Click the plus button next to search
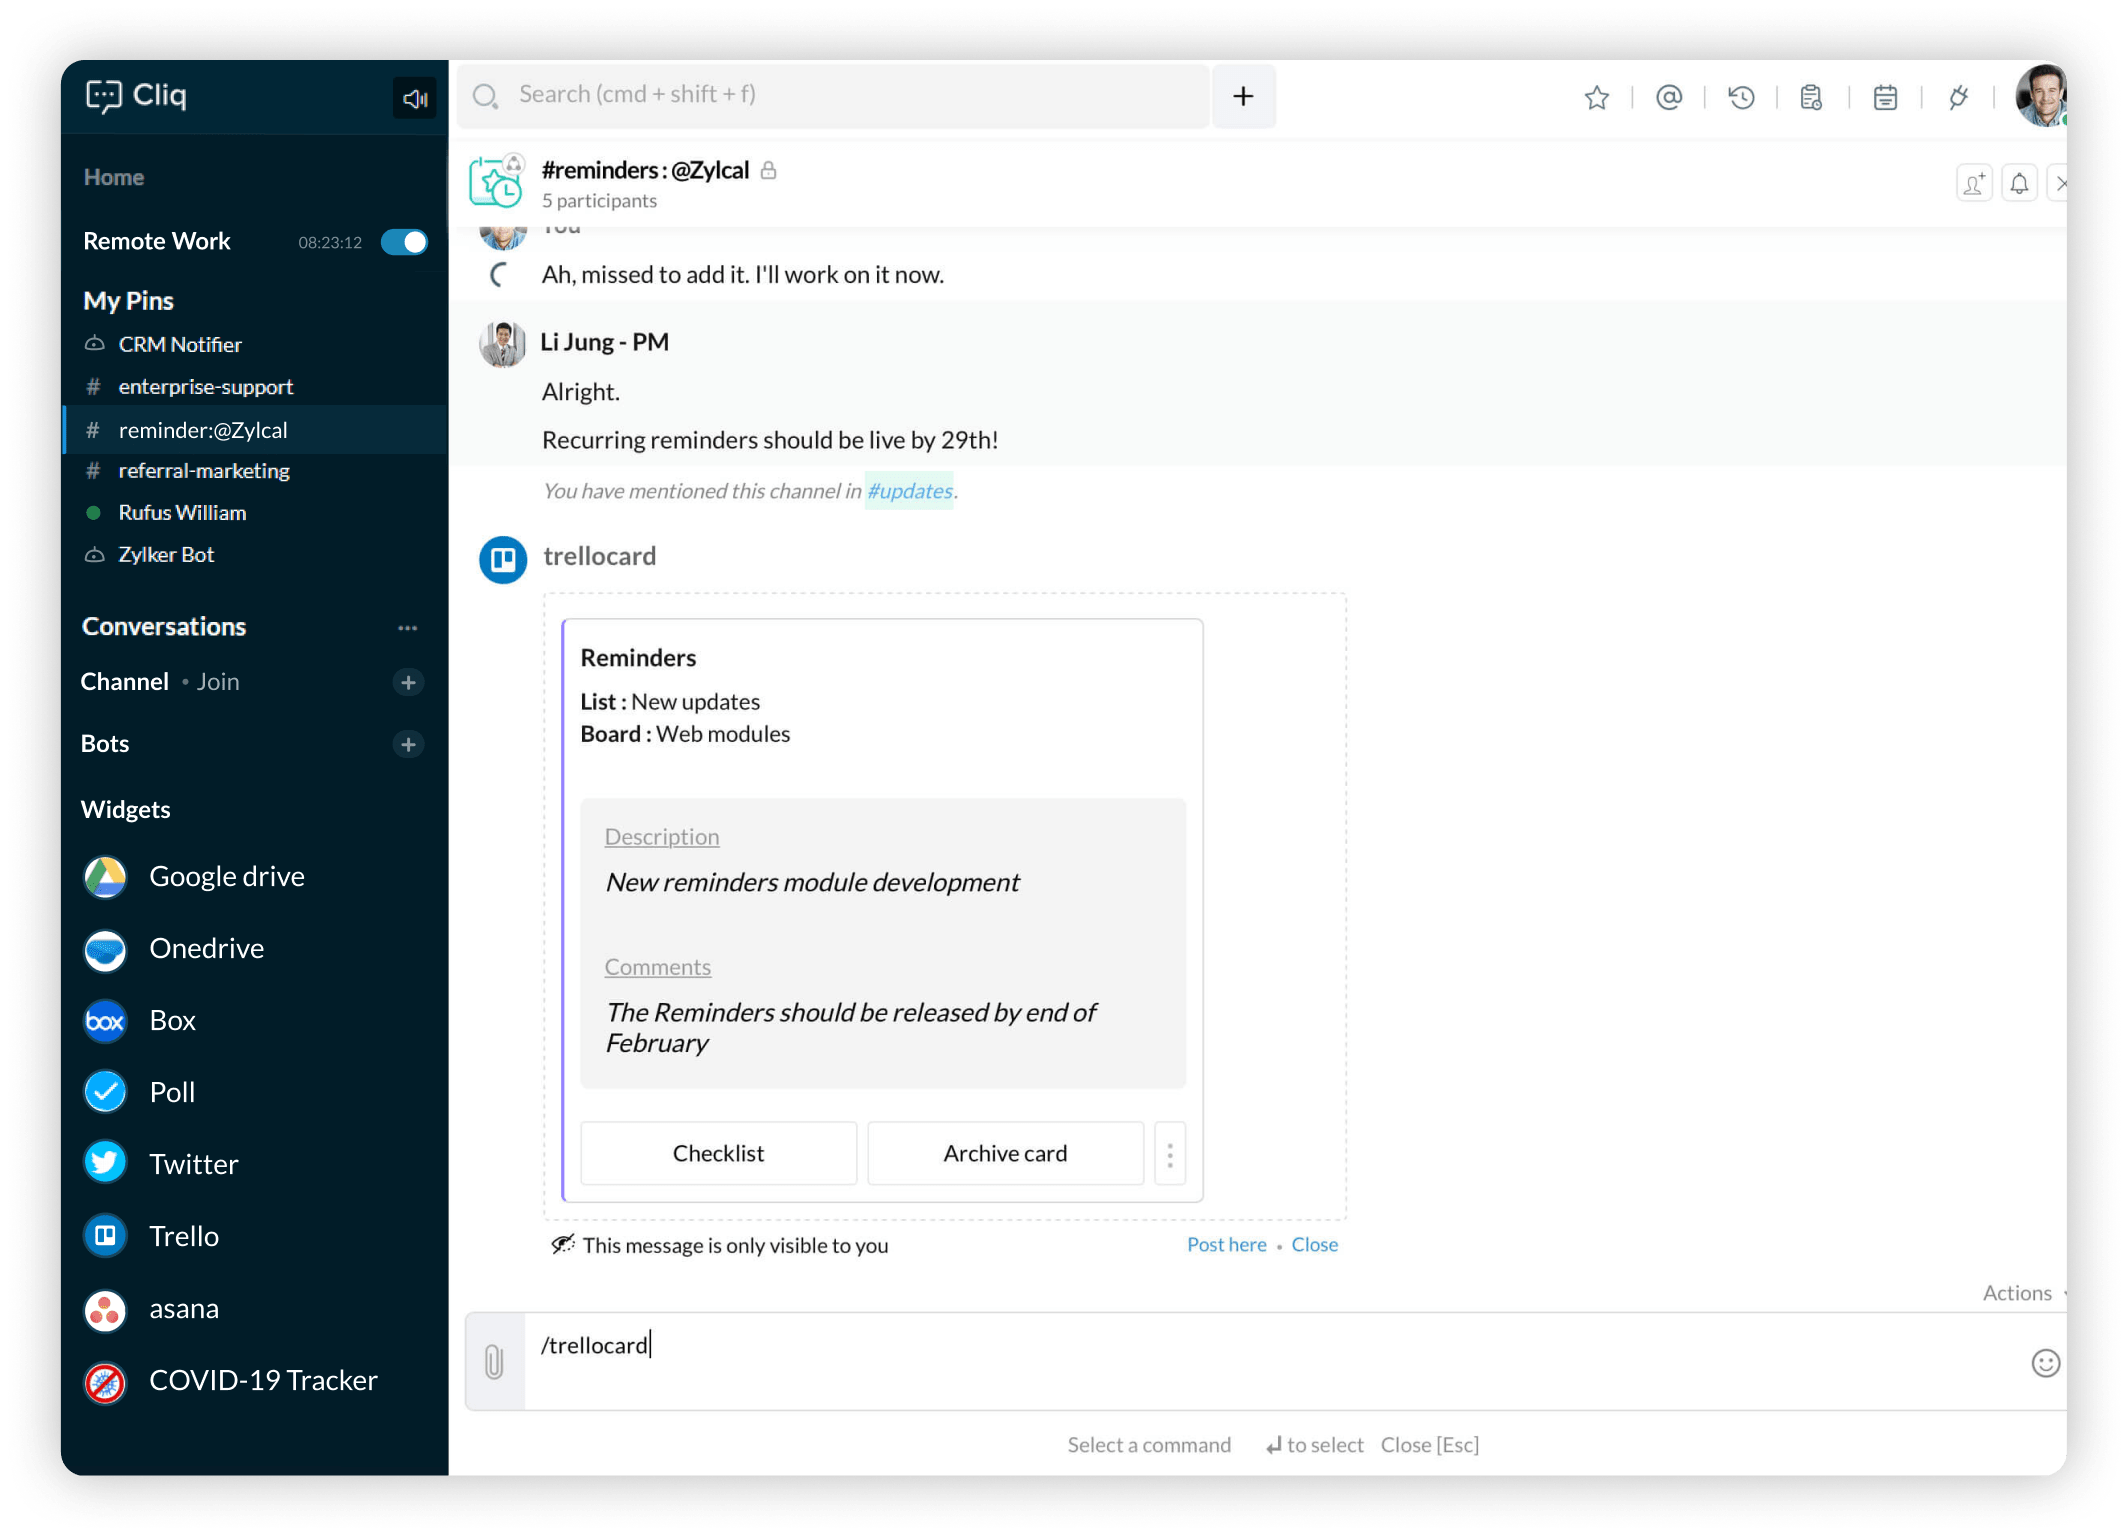This screenshot has width=2127, height=1536. tap(1243, 96)
